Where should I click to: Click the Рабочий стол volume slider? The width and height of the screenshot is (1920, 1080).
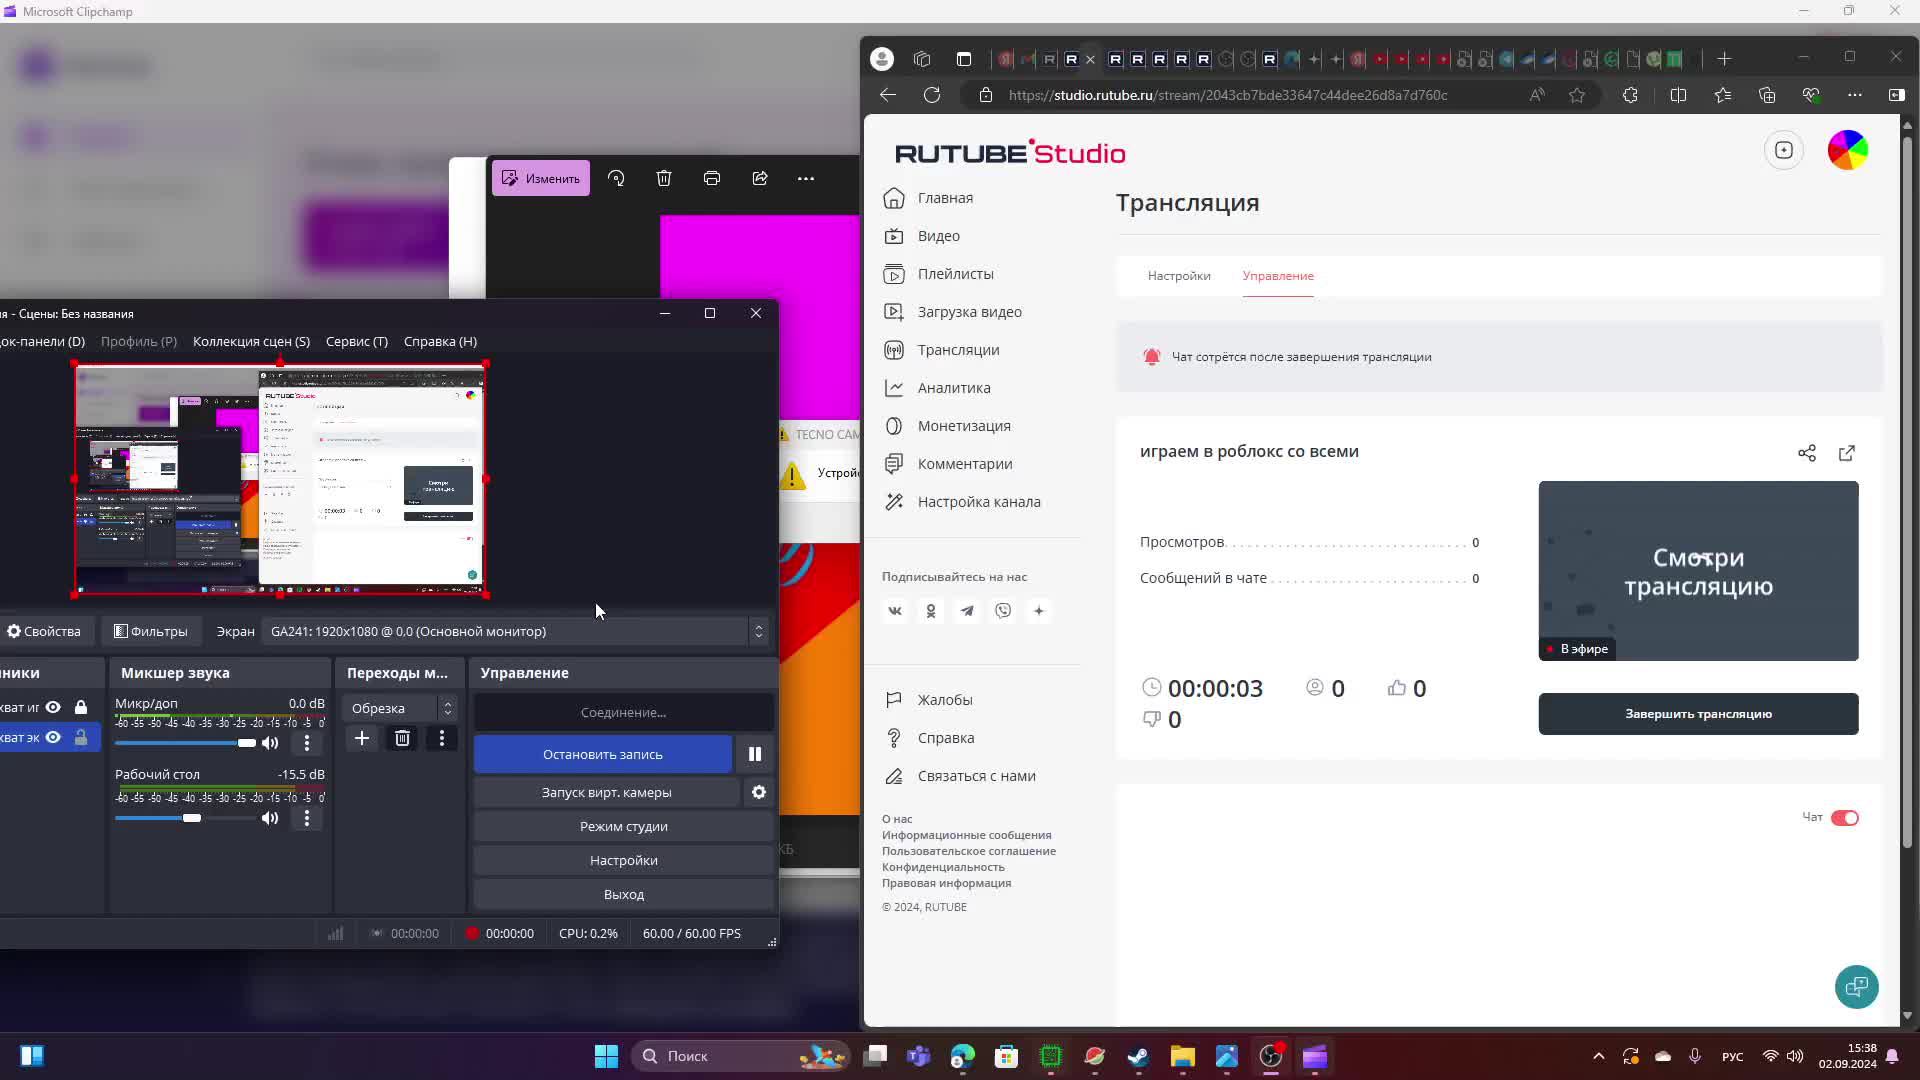[x=185, y=818]
